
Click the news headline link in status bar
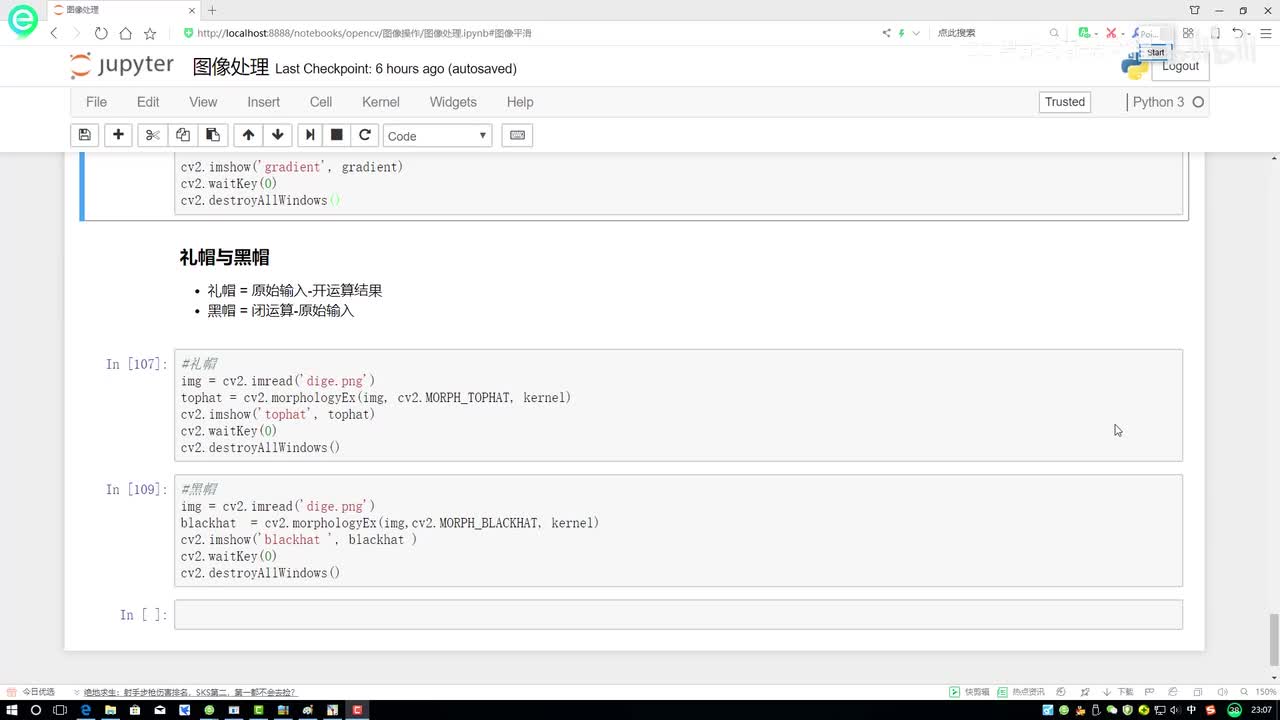190,692
